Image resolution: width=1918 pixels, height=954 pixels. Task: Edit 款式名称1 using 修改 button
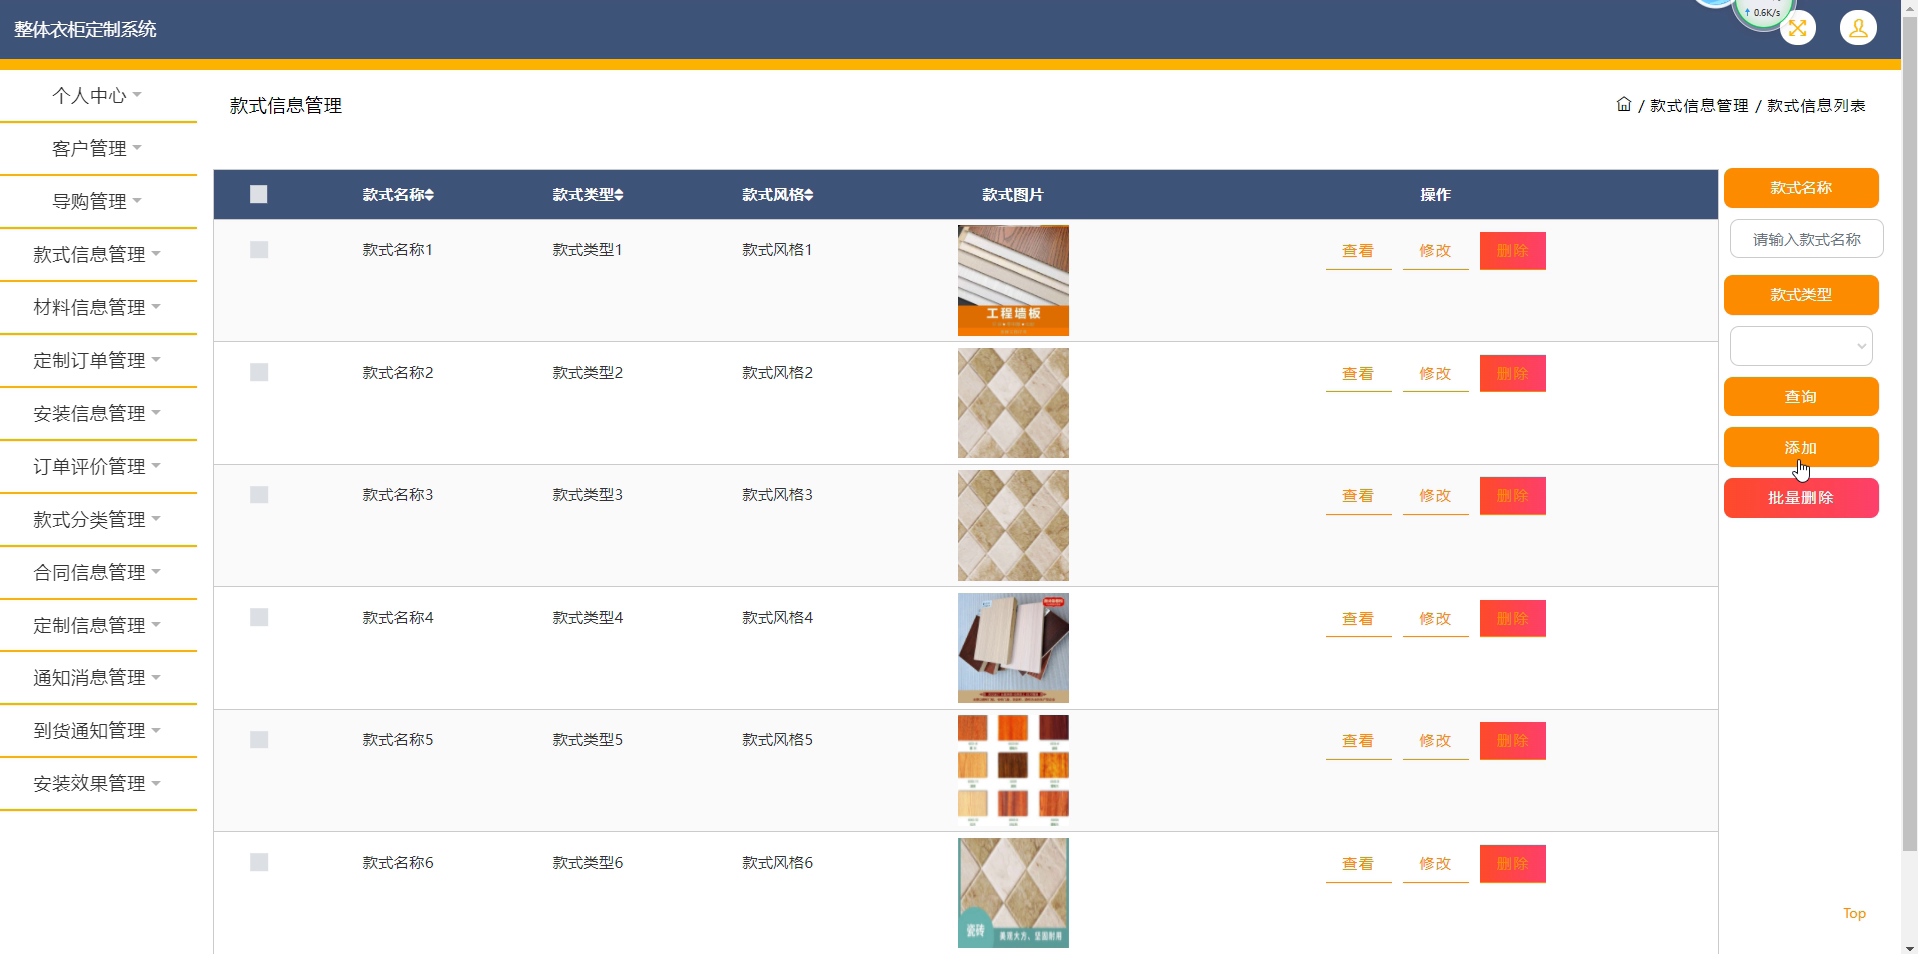(x=1435, y=251)
